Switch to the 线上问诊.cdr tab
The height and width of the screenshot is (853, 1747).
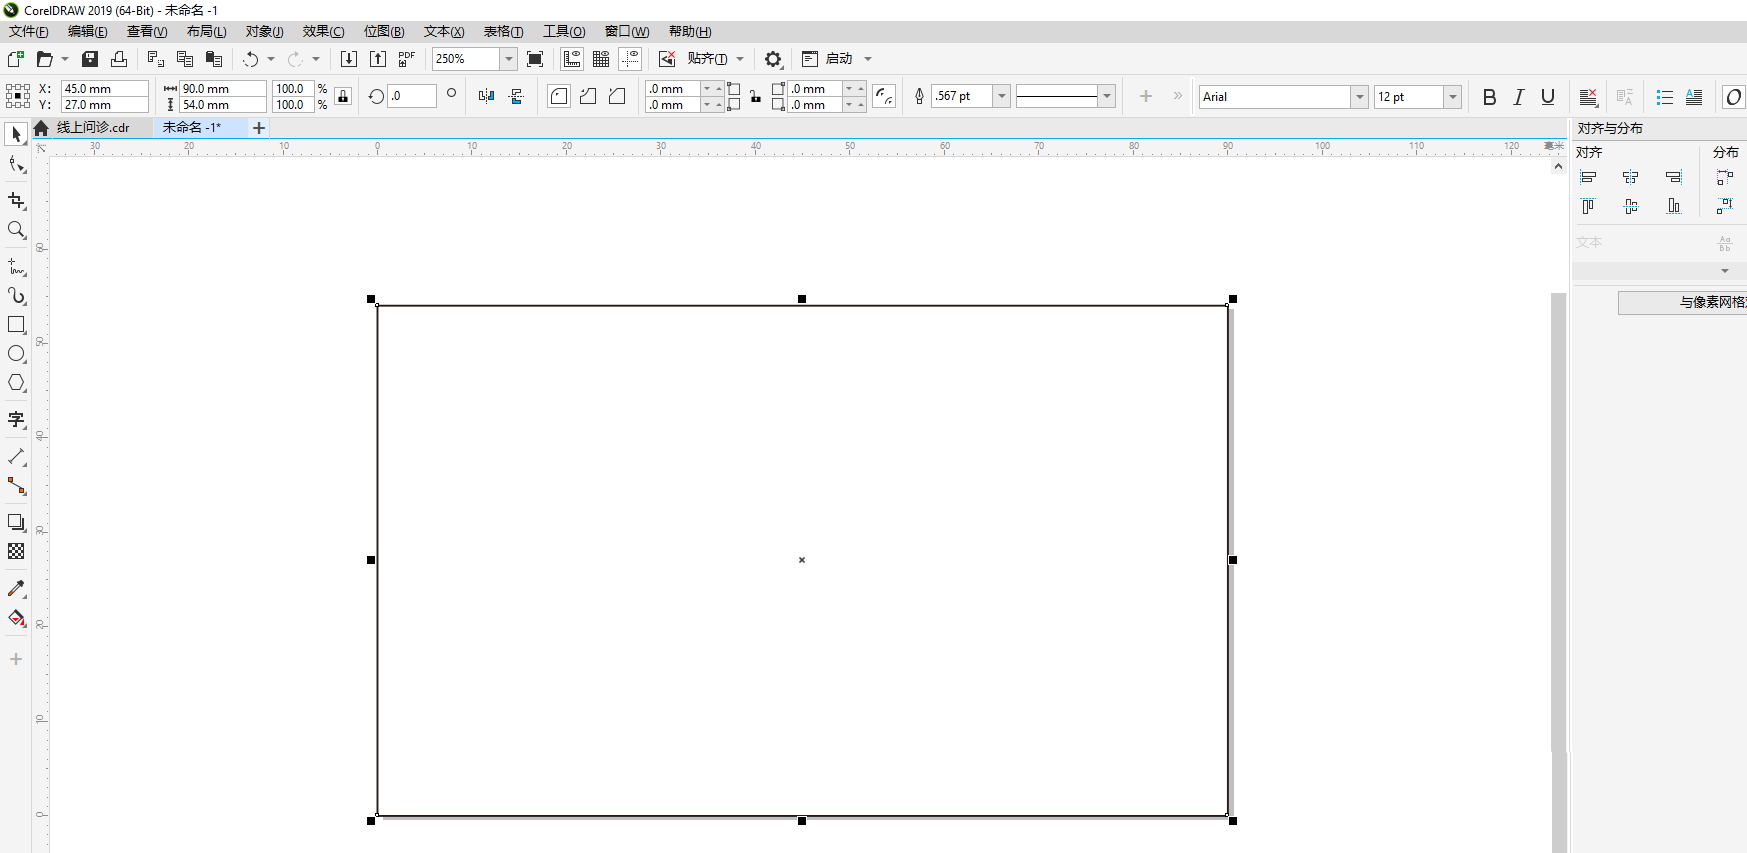[x=93, y=128]
